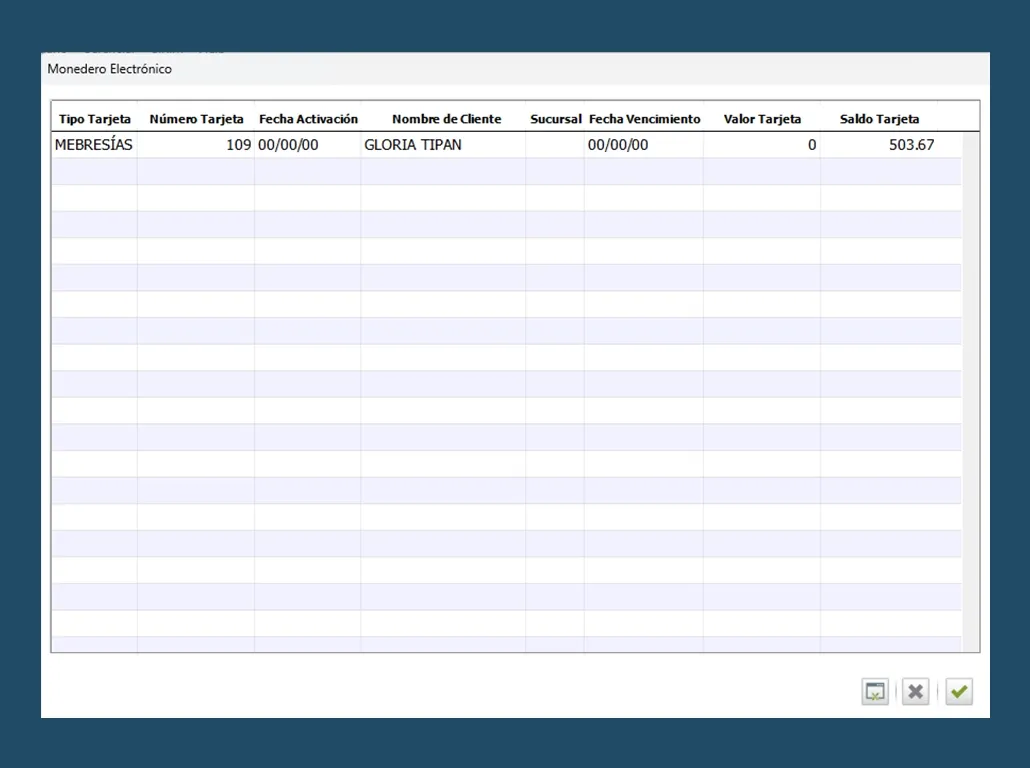Sort by Nombre de Cliente header
The width and height of the screenshot is (1030, 768).
[446, 119]
